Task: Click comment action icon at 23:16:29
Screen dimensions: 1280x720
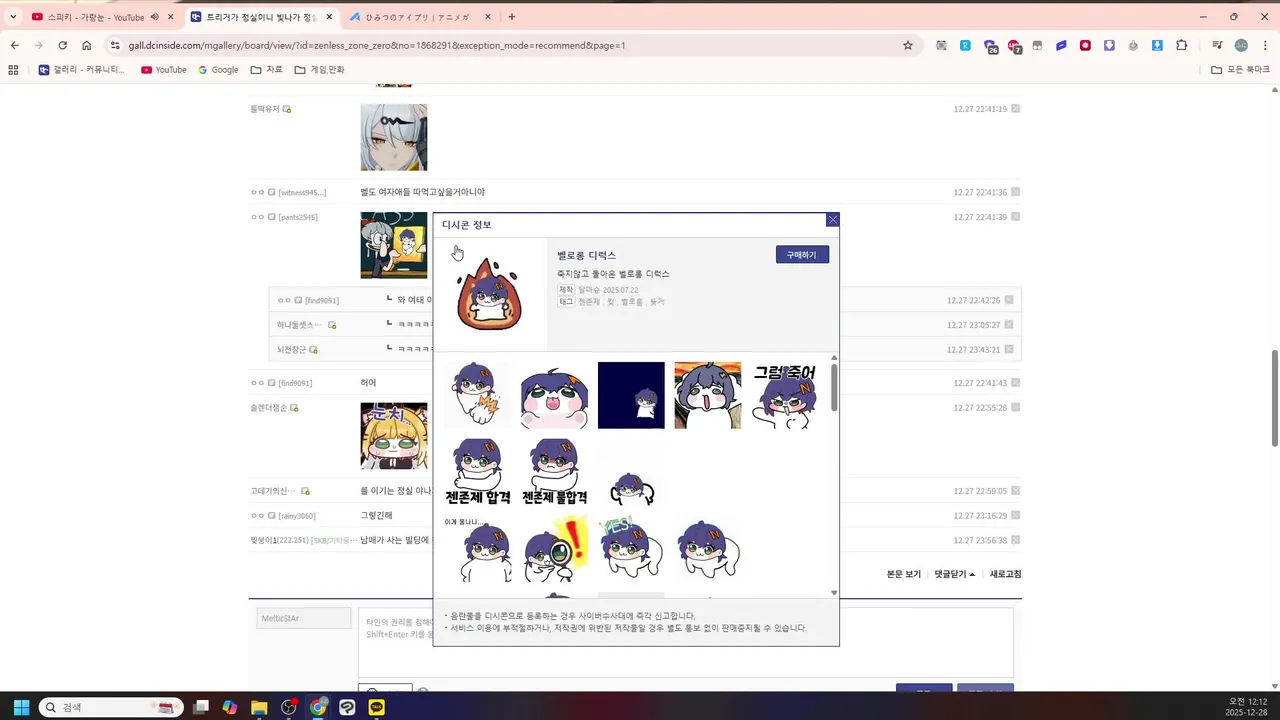Action: (x=1015, y=516)
